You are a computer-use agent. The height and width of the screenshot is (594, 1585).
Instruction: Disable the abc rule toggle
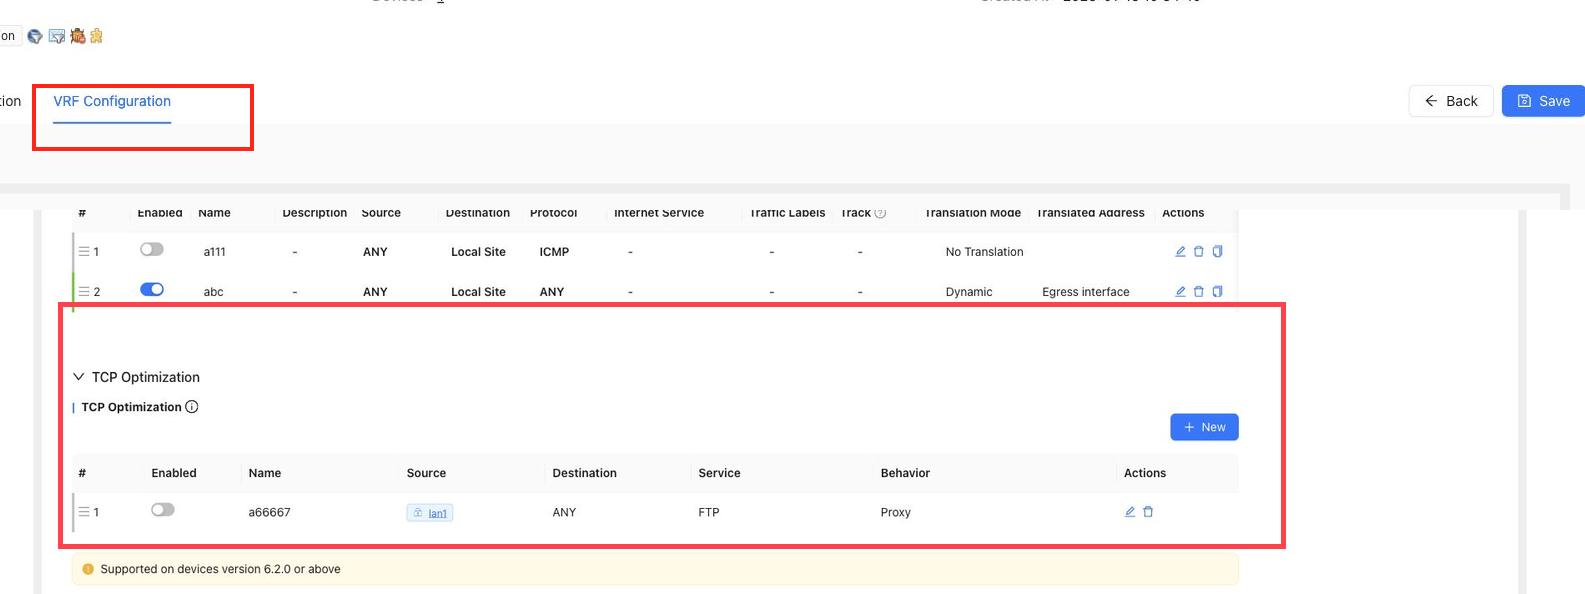(x=152, y=289)
